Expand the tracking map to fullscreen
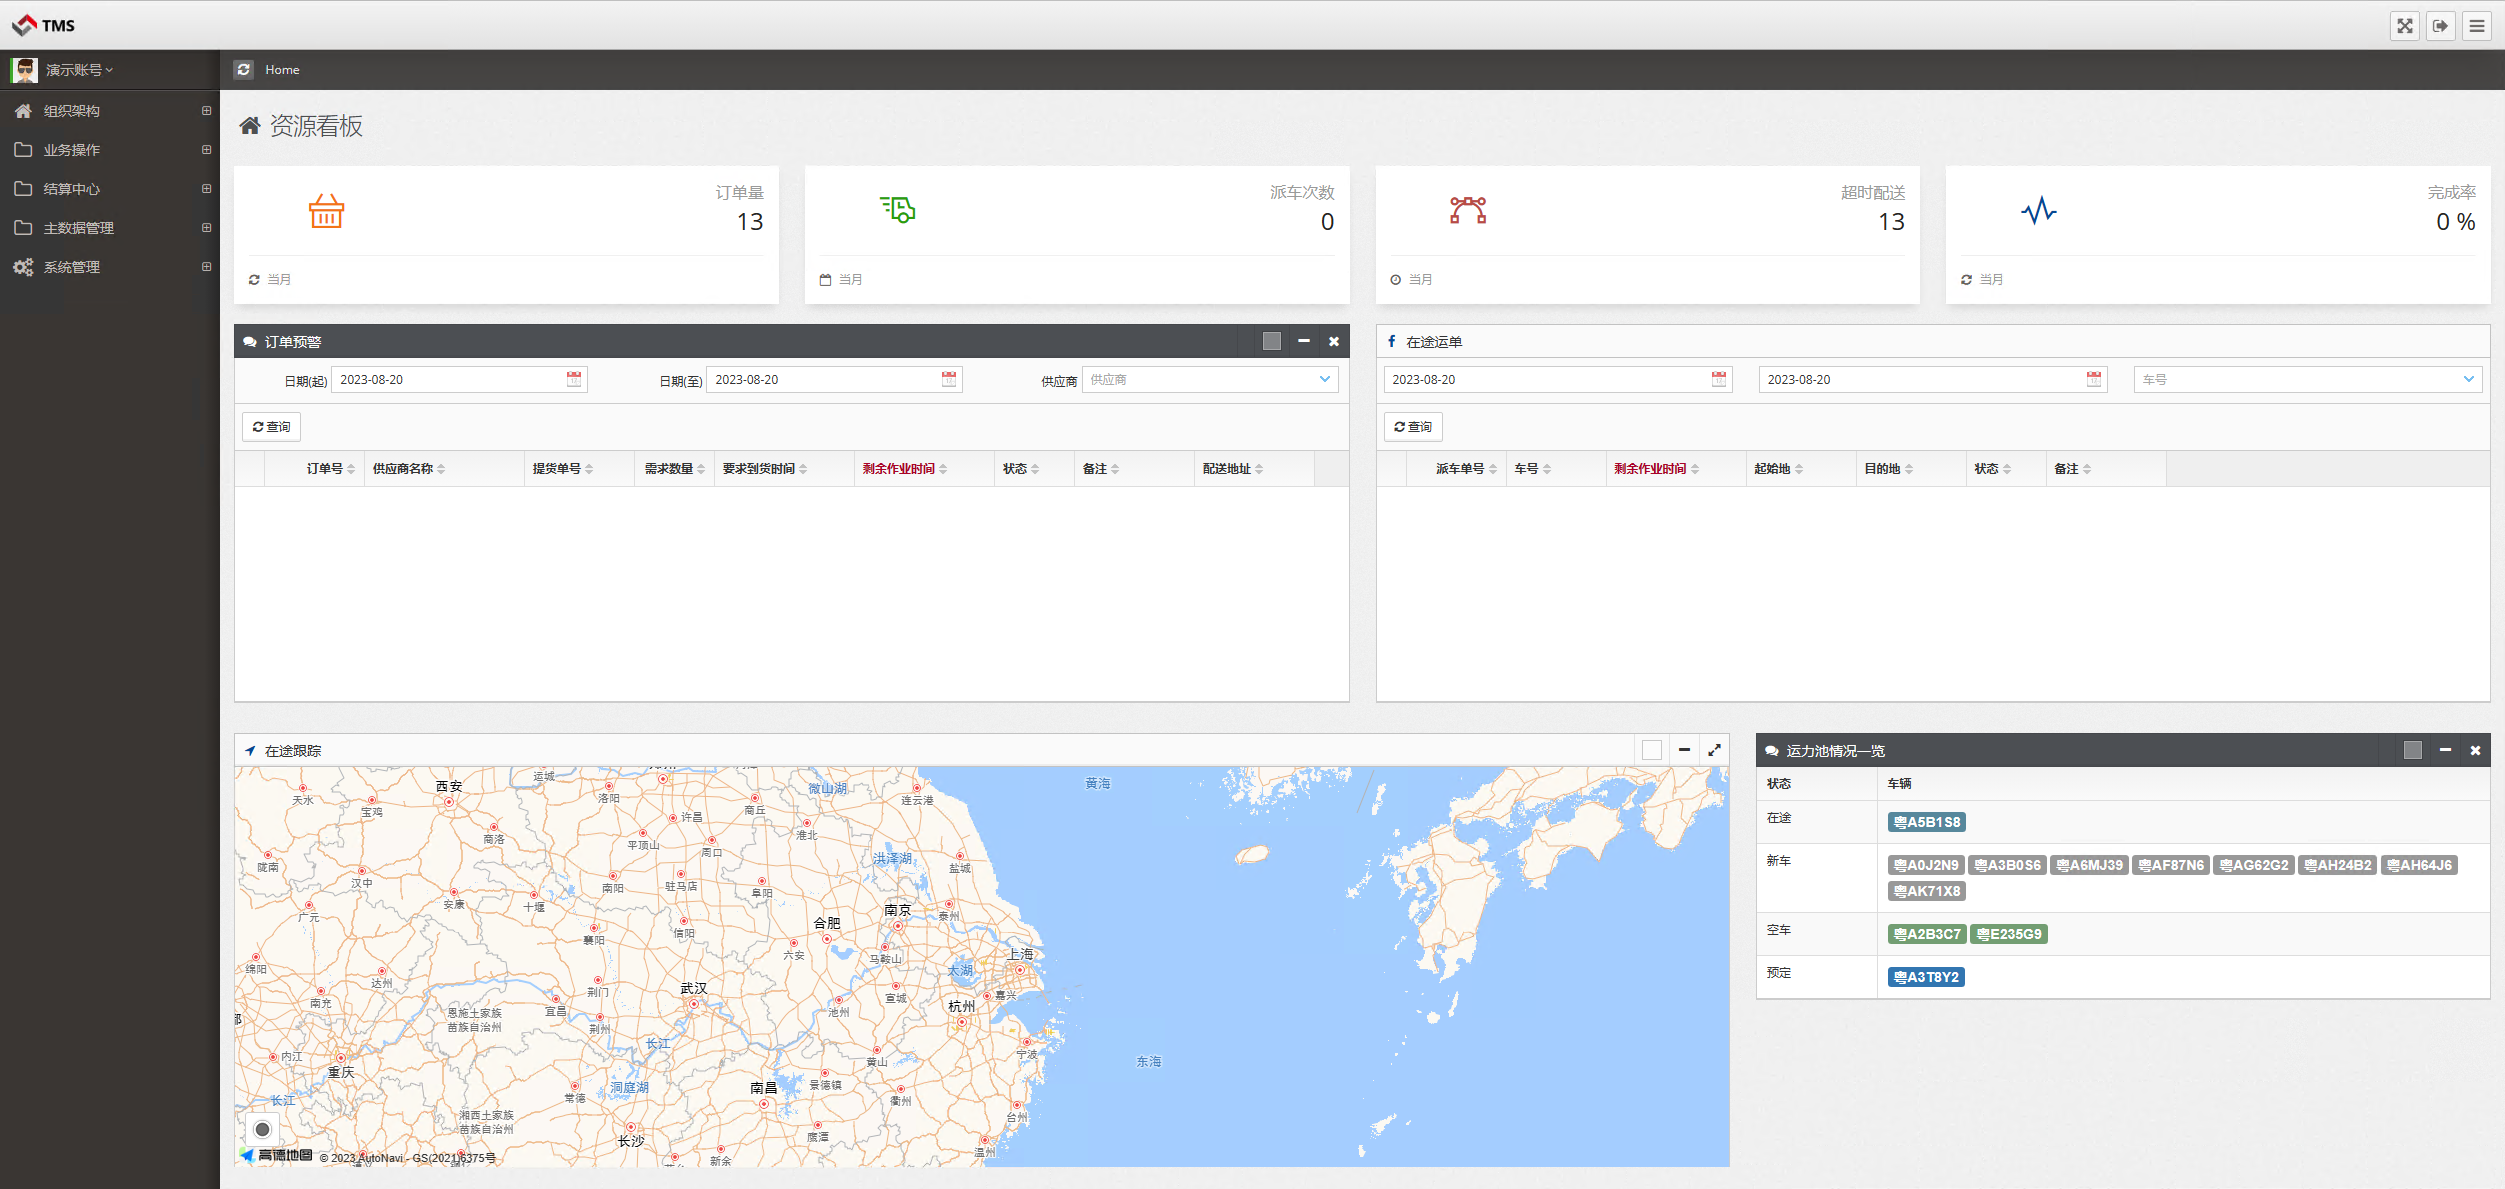 pos(1715,750)
